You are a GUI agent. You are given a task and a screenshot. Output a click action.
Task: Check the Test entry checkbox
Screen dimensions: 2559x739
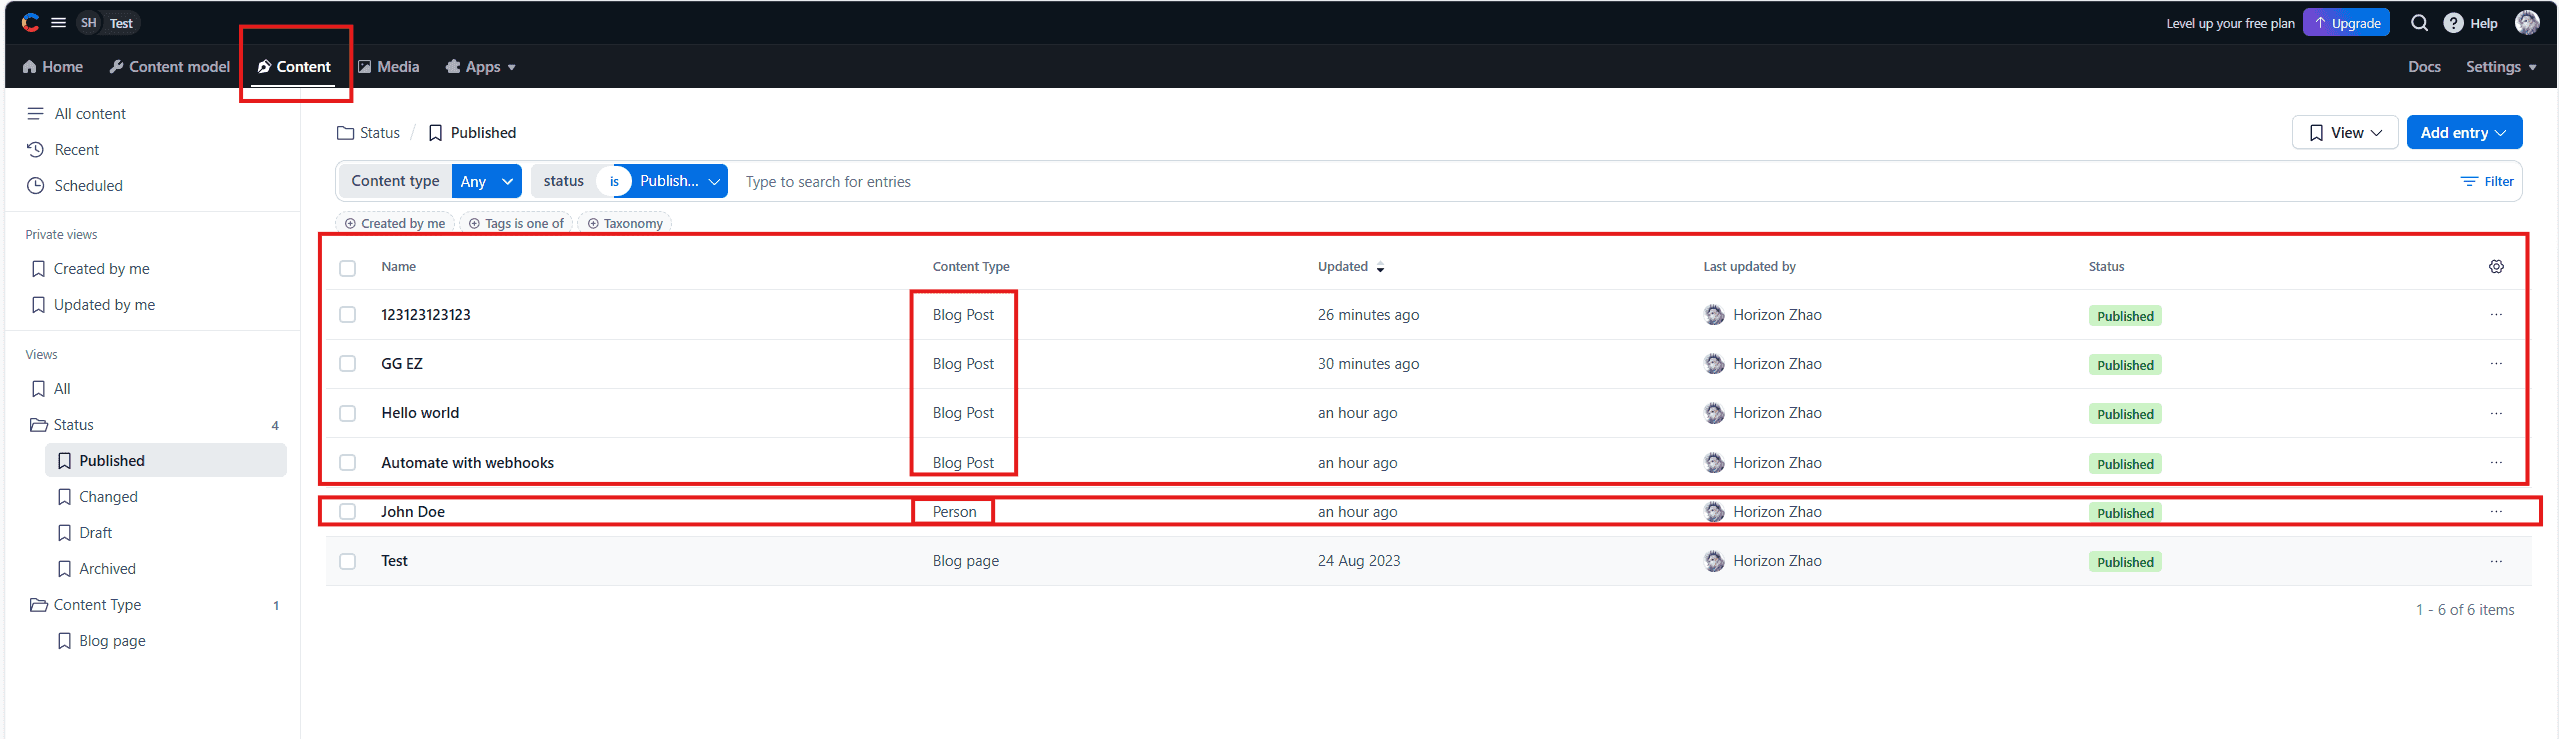click(347, 561)
